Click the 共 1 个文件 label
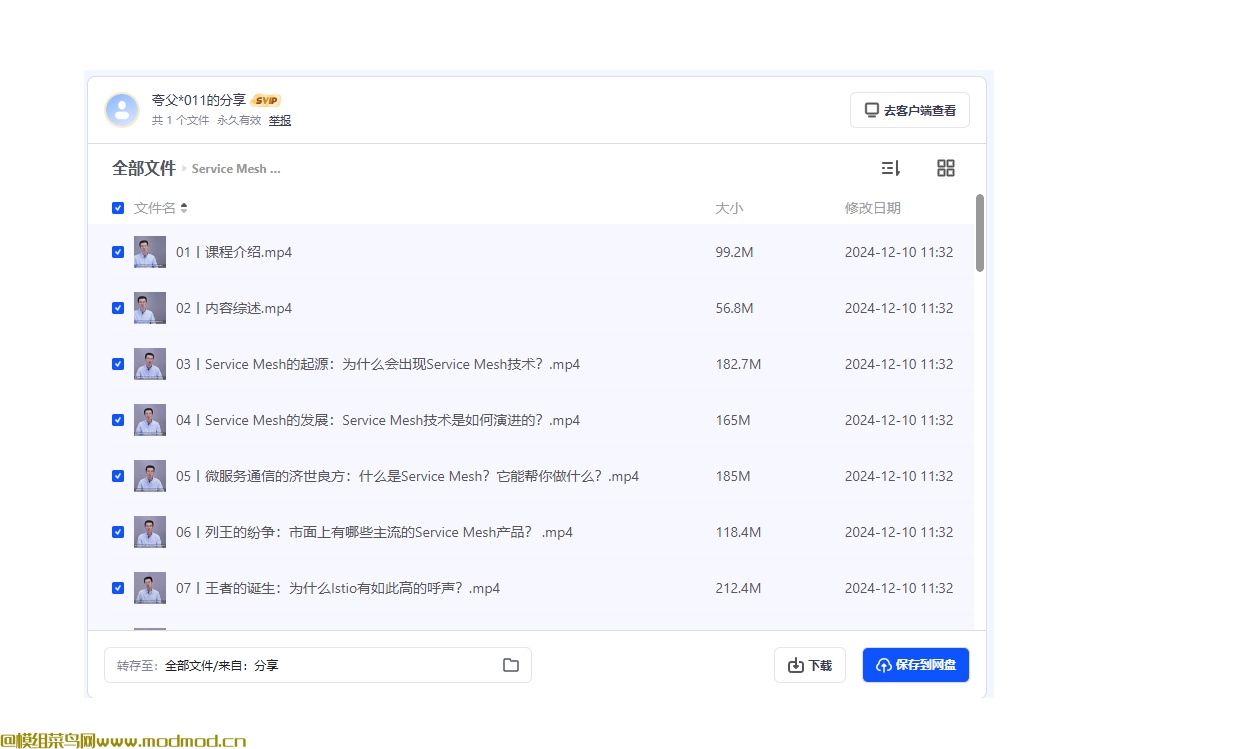The image size is (1246, 749). (180, 120)
